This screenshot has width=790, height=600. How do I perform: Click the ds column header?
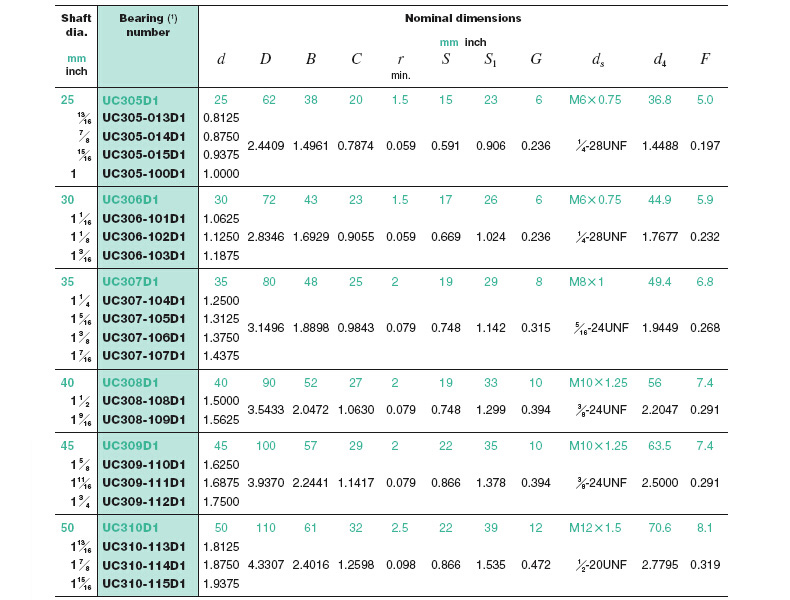pos(597,59)
